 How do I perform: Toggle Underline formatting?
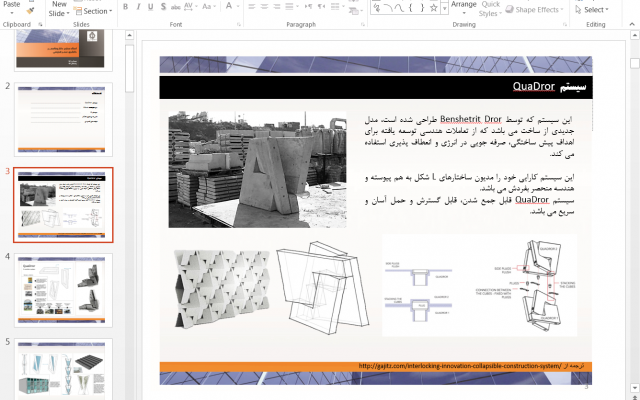click(151, 7)
